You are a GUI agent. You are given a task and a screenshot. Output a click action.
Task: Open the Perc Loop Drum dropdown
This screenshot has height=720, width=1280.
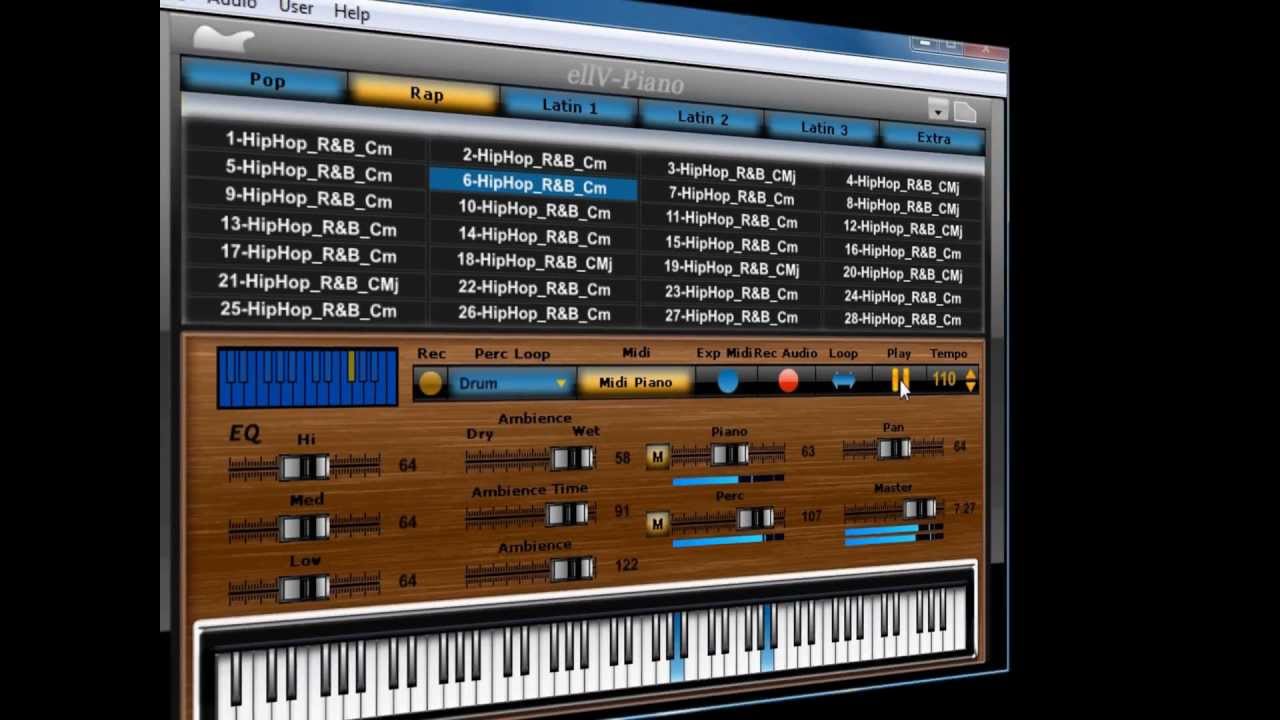511,383
